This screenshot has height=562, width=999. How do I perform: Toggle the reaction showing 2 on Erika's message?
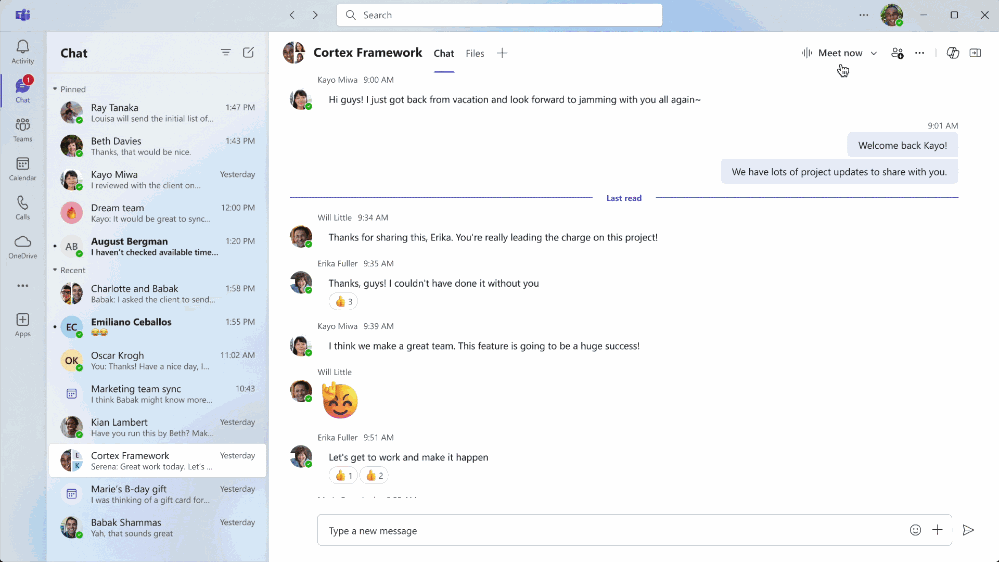374,475
